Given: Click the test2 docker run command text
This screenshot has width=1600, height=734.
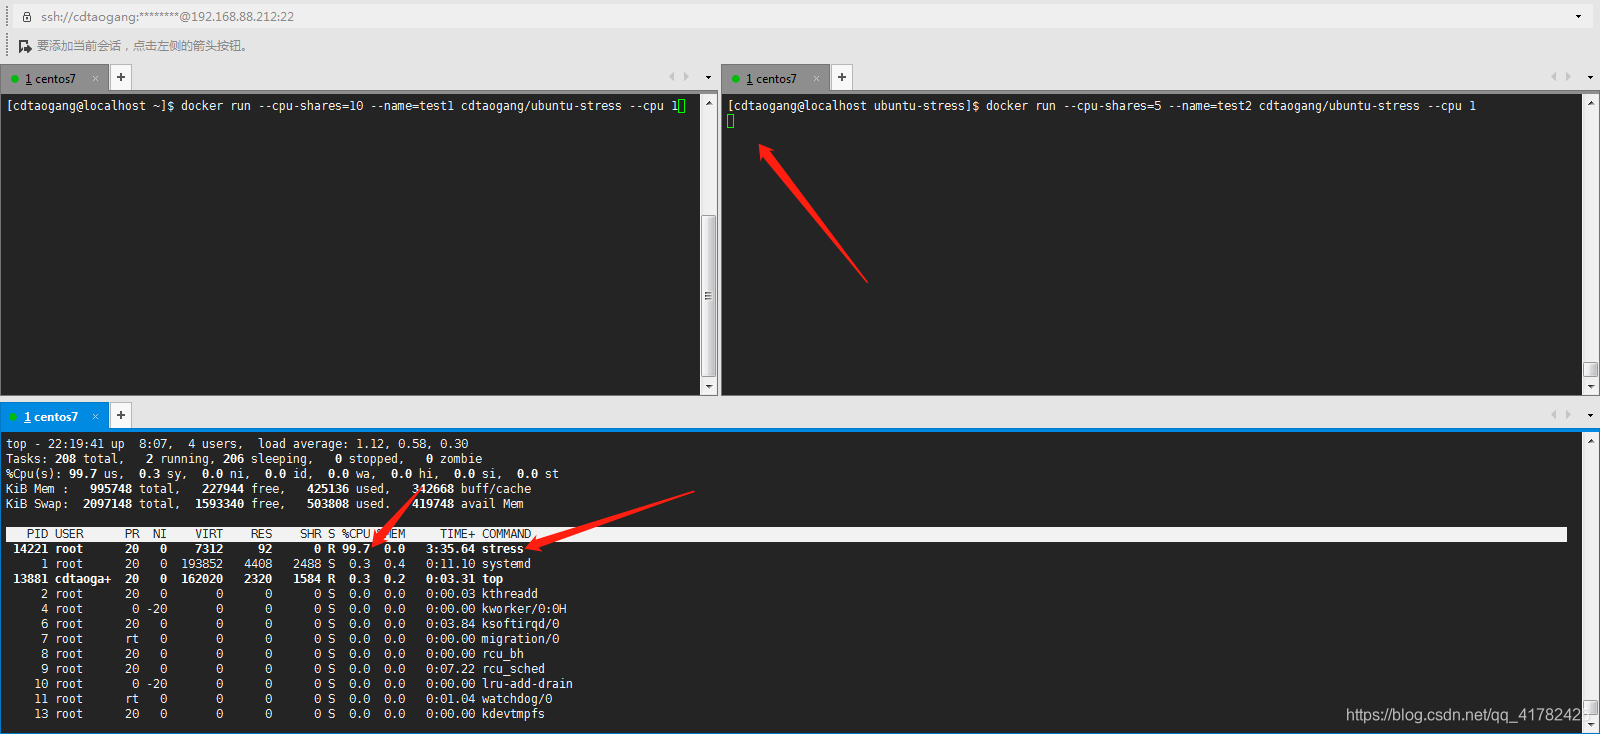Looking at the screenshot, I should click(1231, 106).
